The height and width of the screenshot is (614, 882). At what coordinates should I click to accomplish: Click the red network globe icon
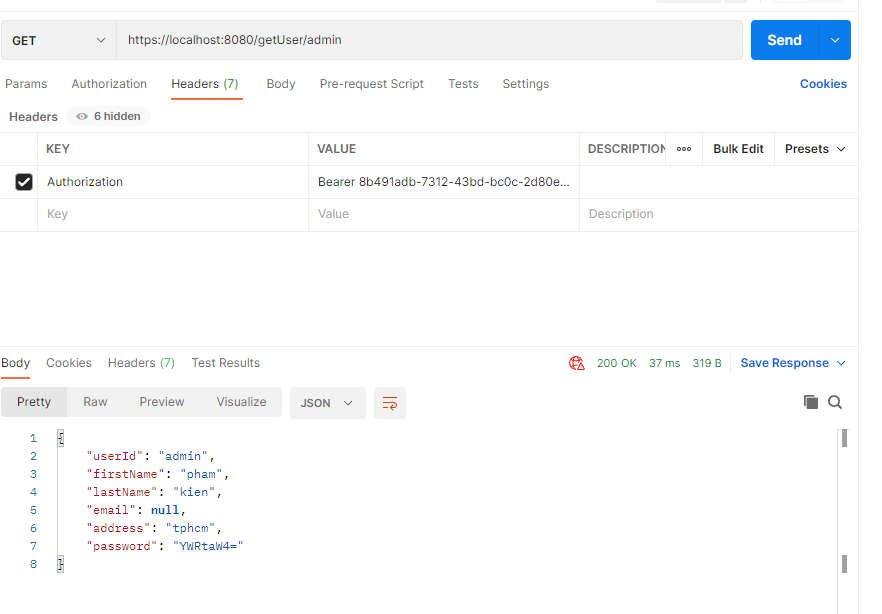point(577,363)
